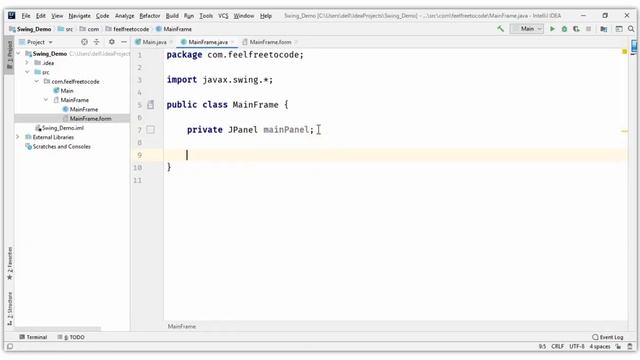The height and width of the screenshot is (360, 640).
Task: Toggle the Structure side tab
Action: (10, 309)
